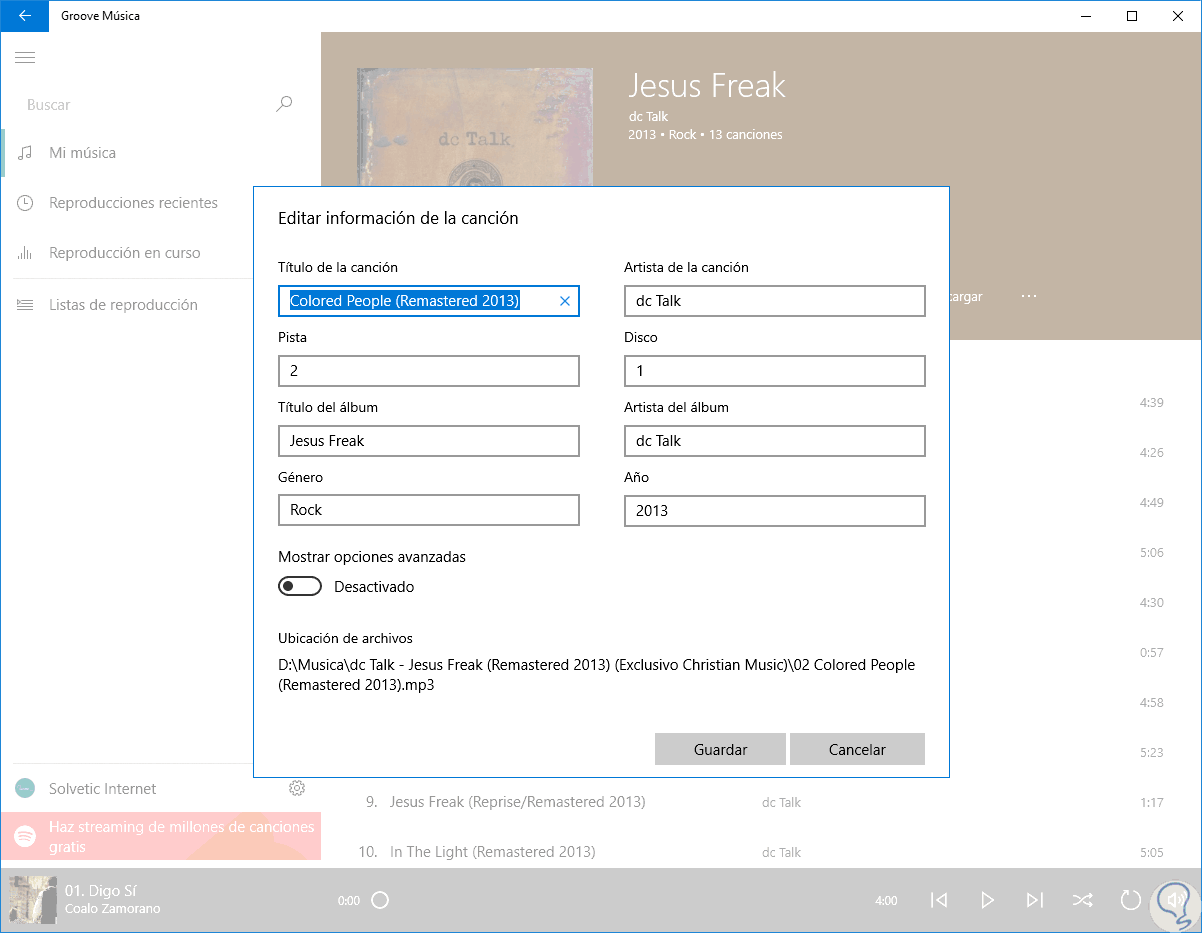
Task: Toggle shuffle playback
Action: 1083,900
